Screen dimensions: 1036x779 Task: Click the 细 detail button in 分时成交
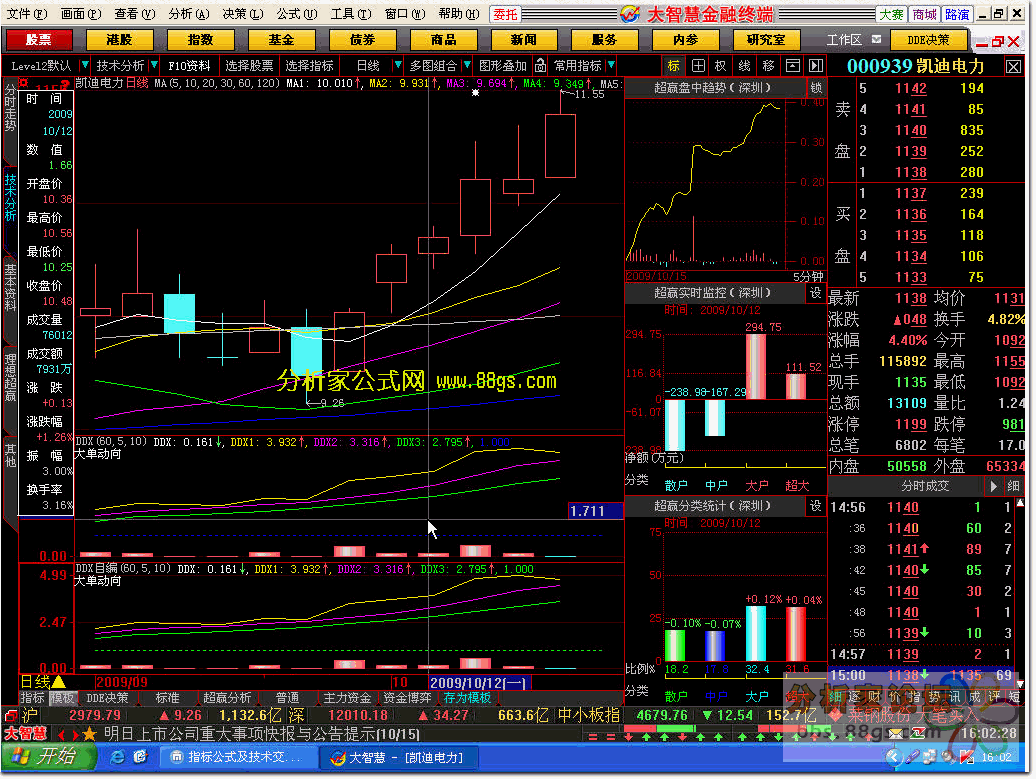(1014, 486)
